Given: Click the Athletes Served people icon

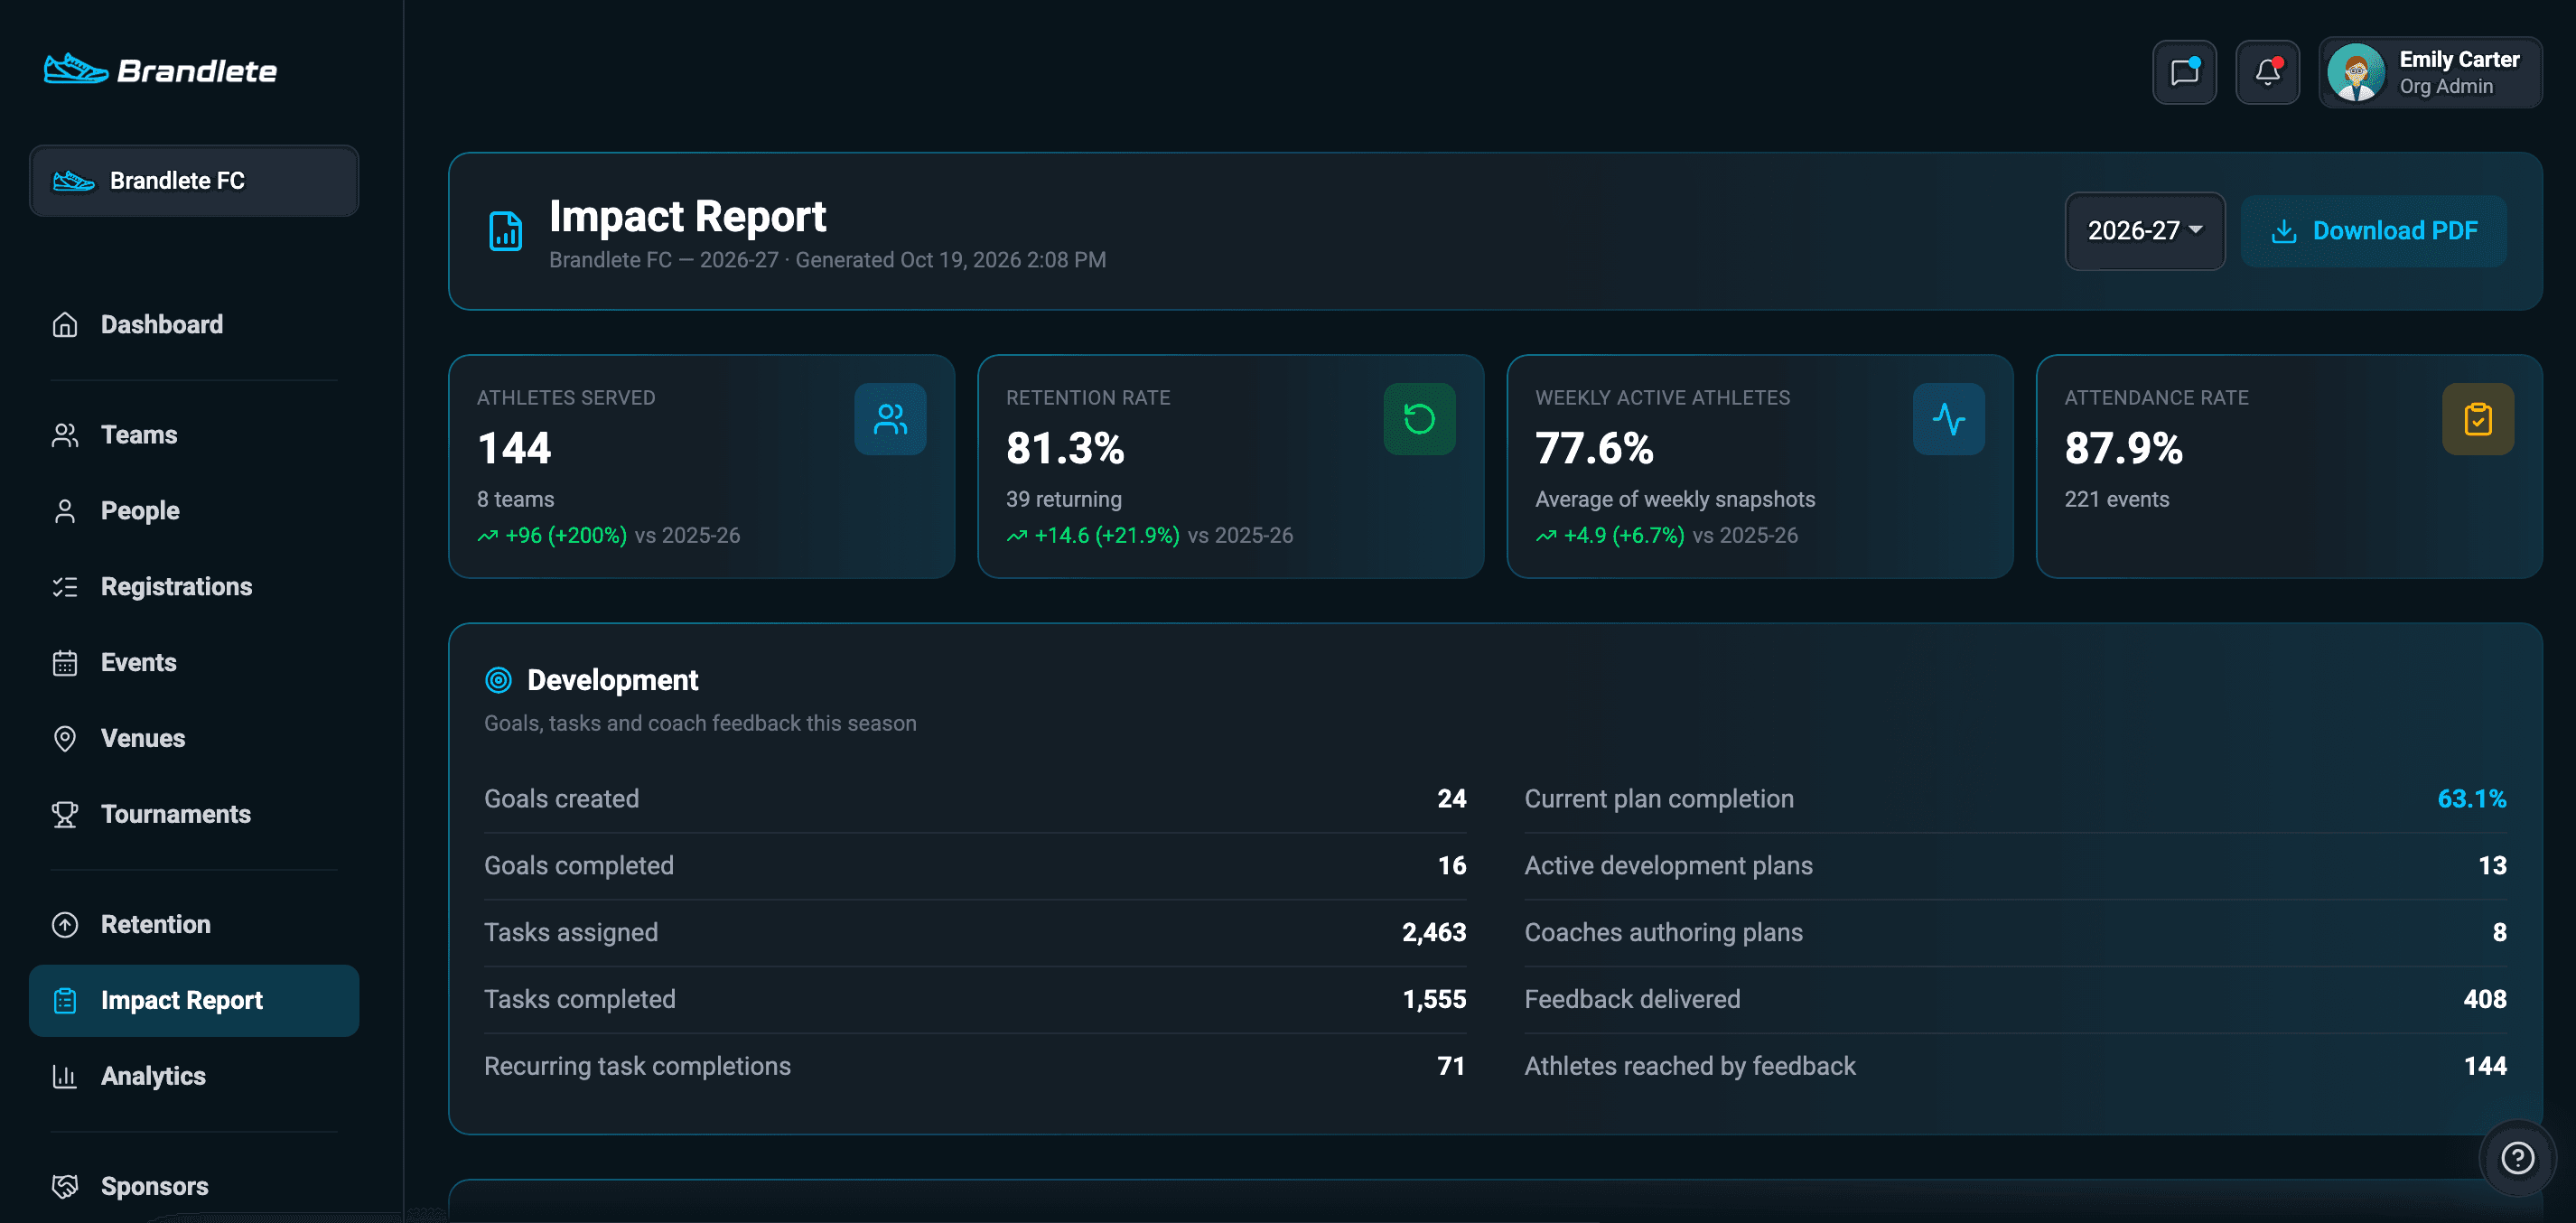Looking at the screenshot, I should click(x=890, y=419).
